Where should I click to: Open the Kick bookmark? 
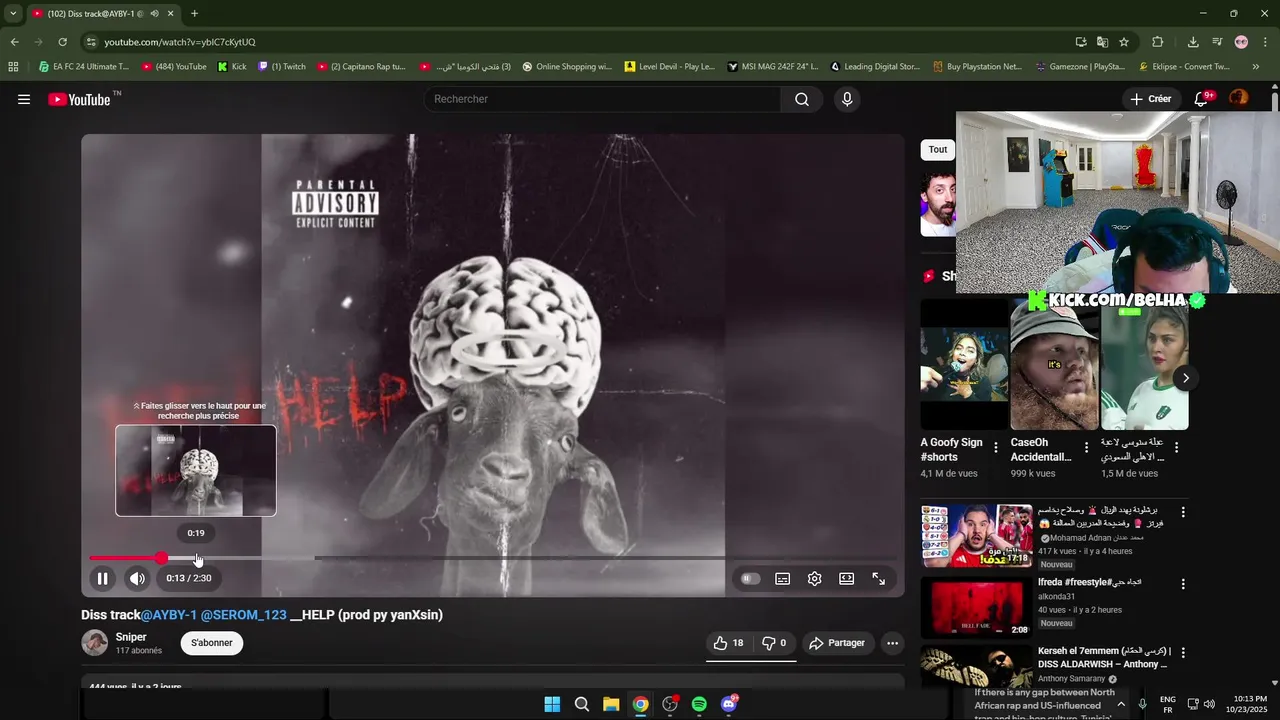click(x=231, y=67)
